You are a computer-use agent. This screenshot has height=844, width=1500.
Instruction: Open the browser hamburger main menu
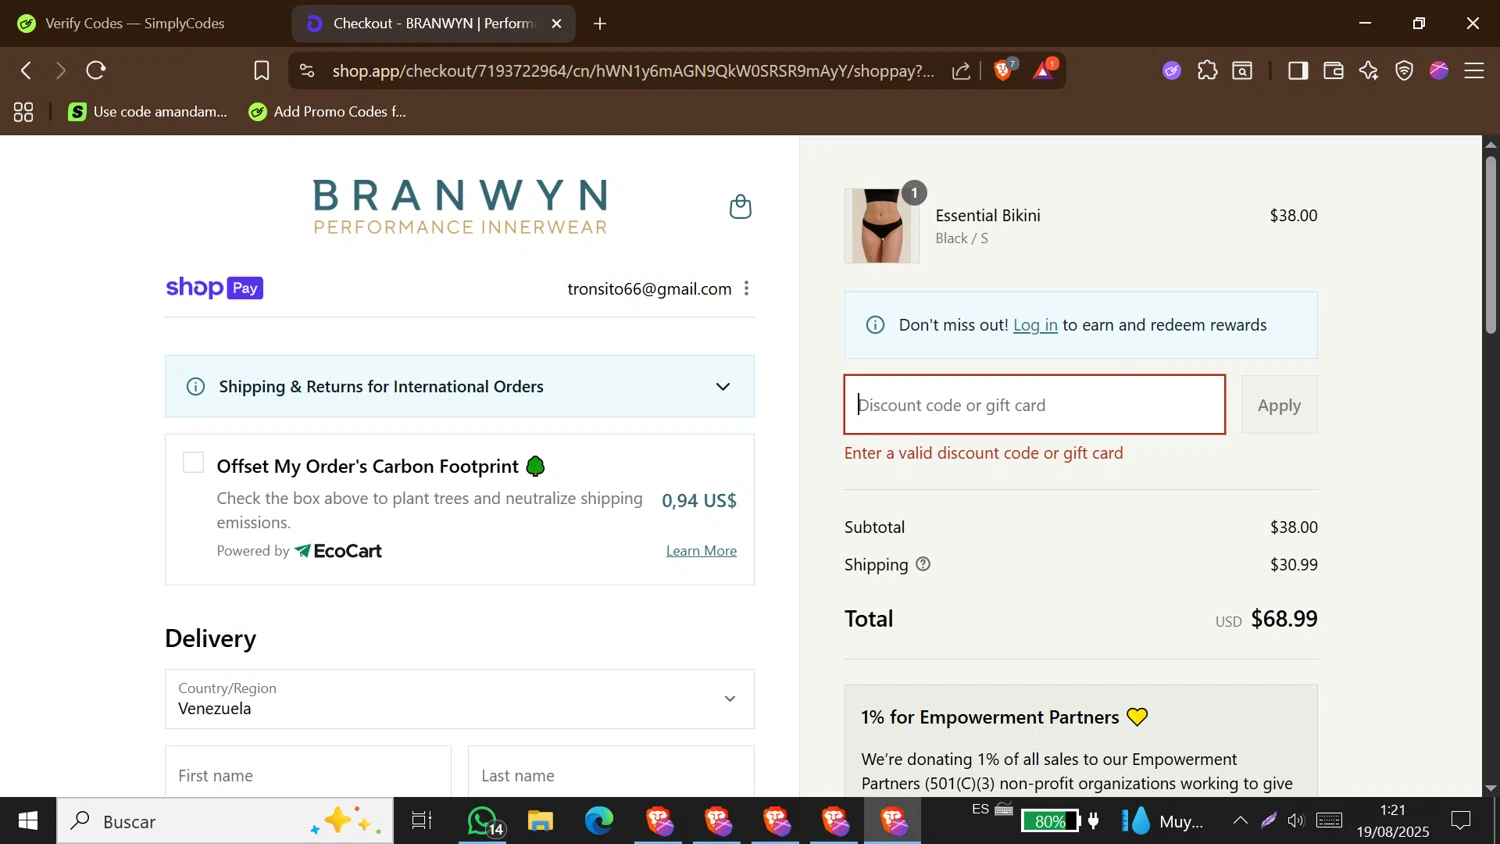1474,70
